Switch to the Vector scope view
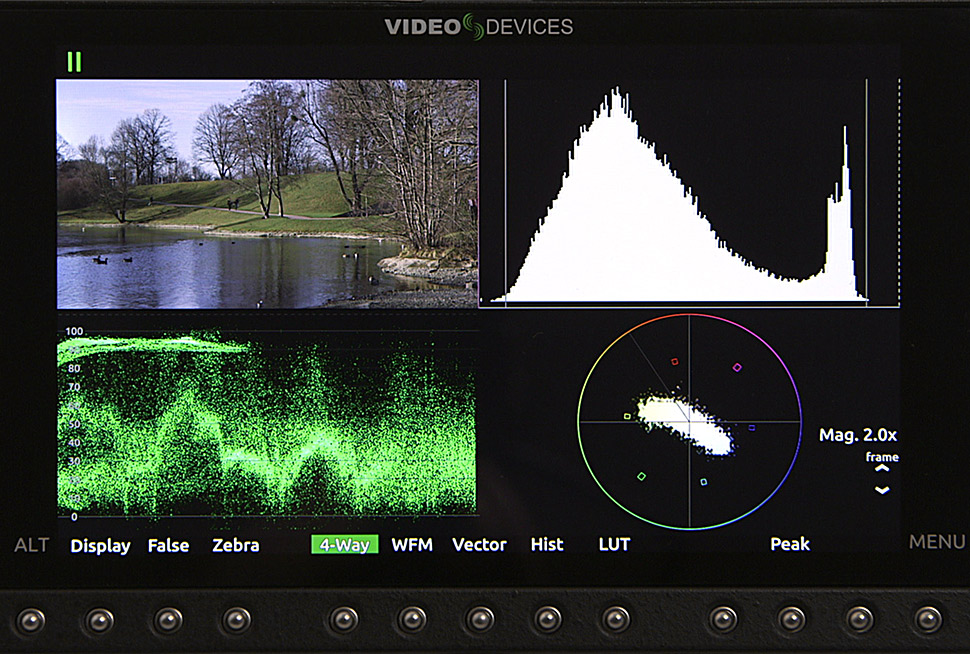Viewport: 970px width, 654px height. coord(479,545)
